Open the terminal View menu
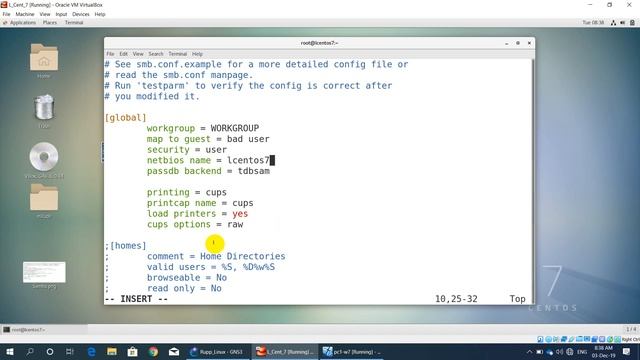 138,54
